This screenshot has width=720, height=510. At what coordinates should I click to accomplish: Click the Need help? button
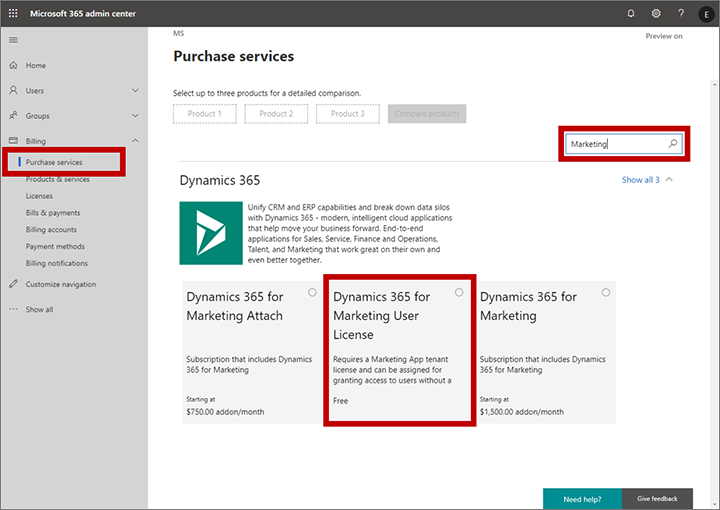tap(582, 498)
